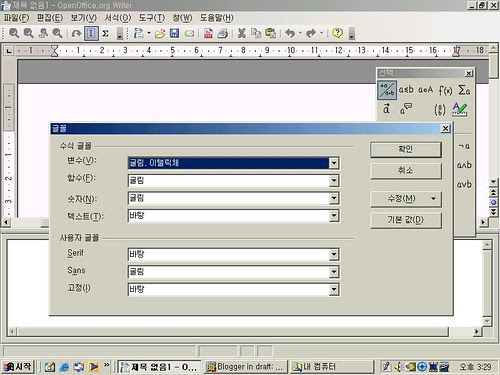
Task: Click the Show Desktop quick launch icon
Action: (x=49, y=367)
